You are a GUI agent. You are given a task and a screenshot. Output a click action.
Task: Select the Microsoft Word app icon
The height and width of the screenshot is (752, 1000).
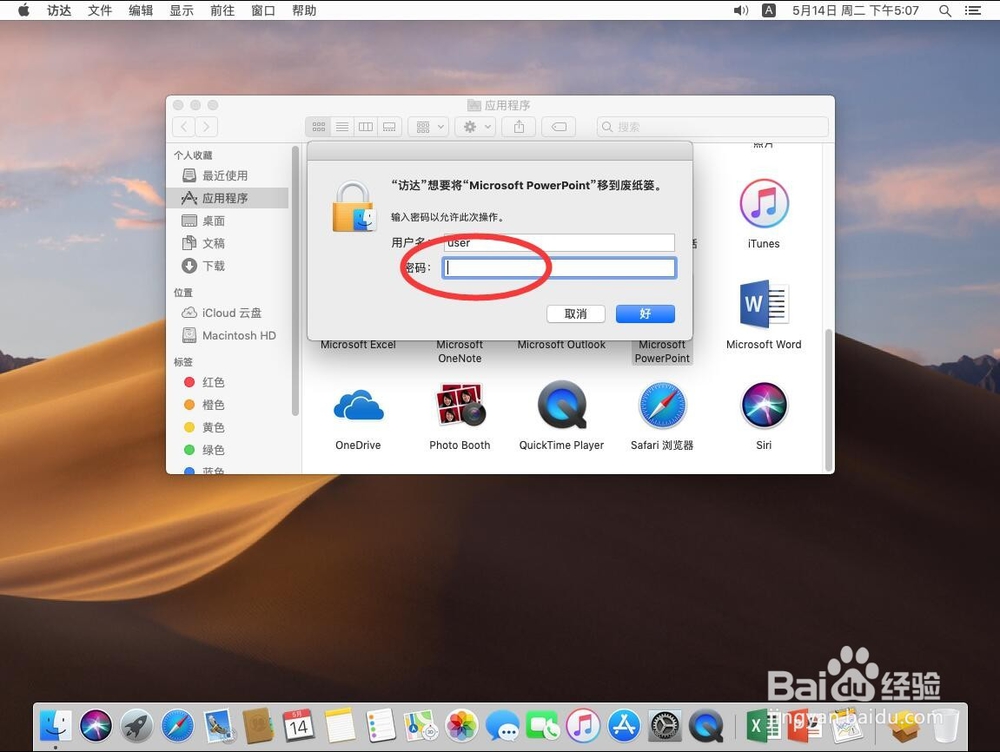tap(763, 304)
